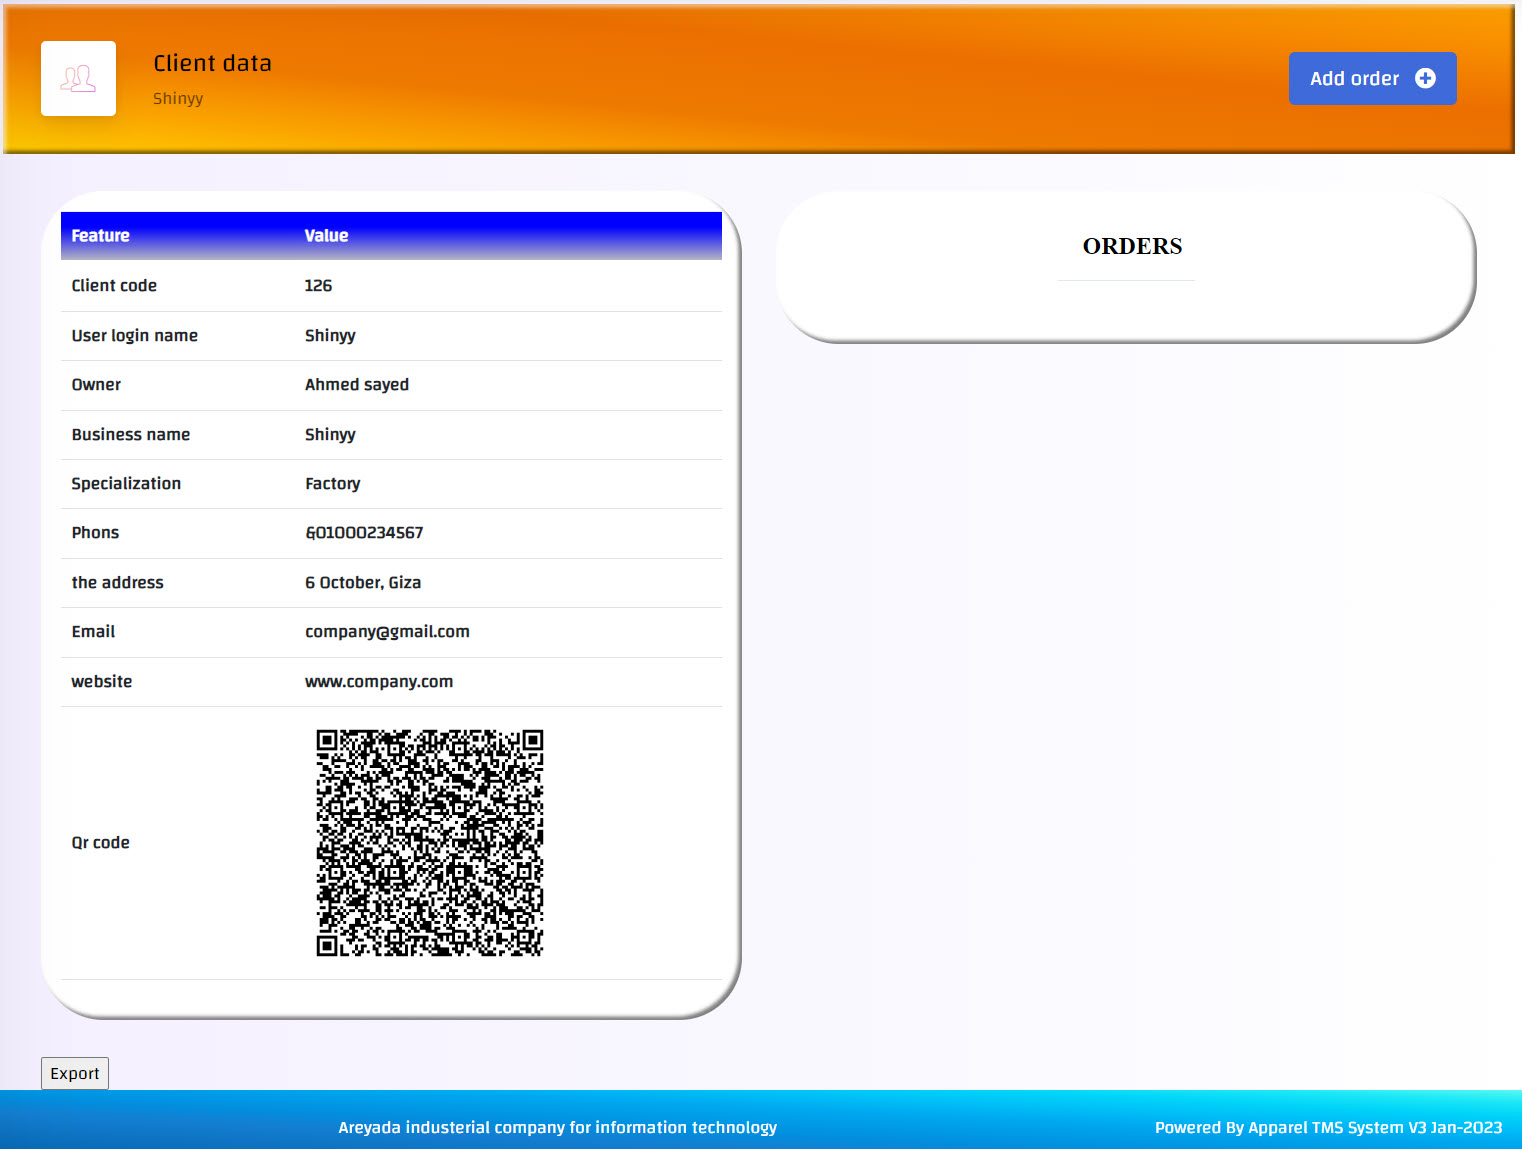Click the Business name row label

[130, 435]
